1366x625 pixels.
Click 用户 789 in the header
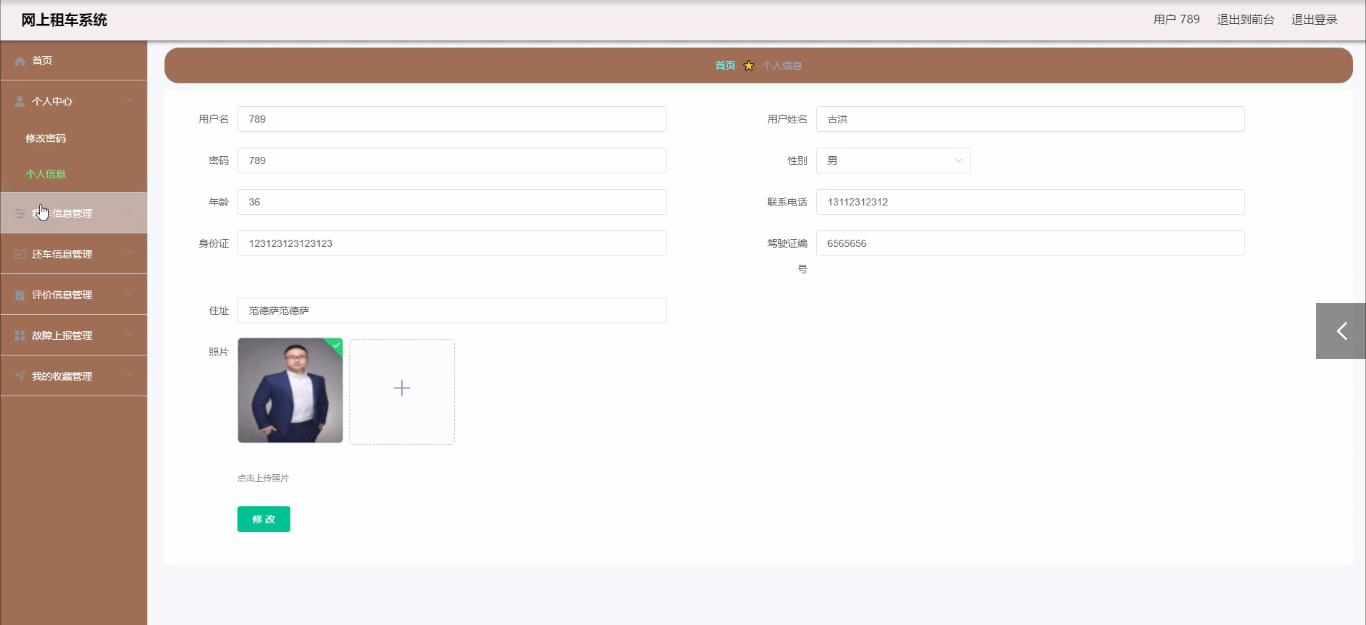(1176, 19)
